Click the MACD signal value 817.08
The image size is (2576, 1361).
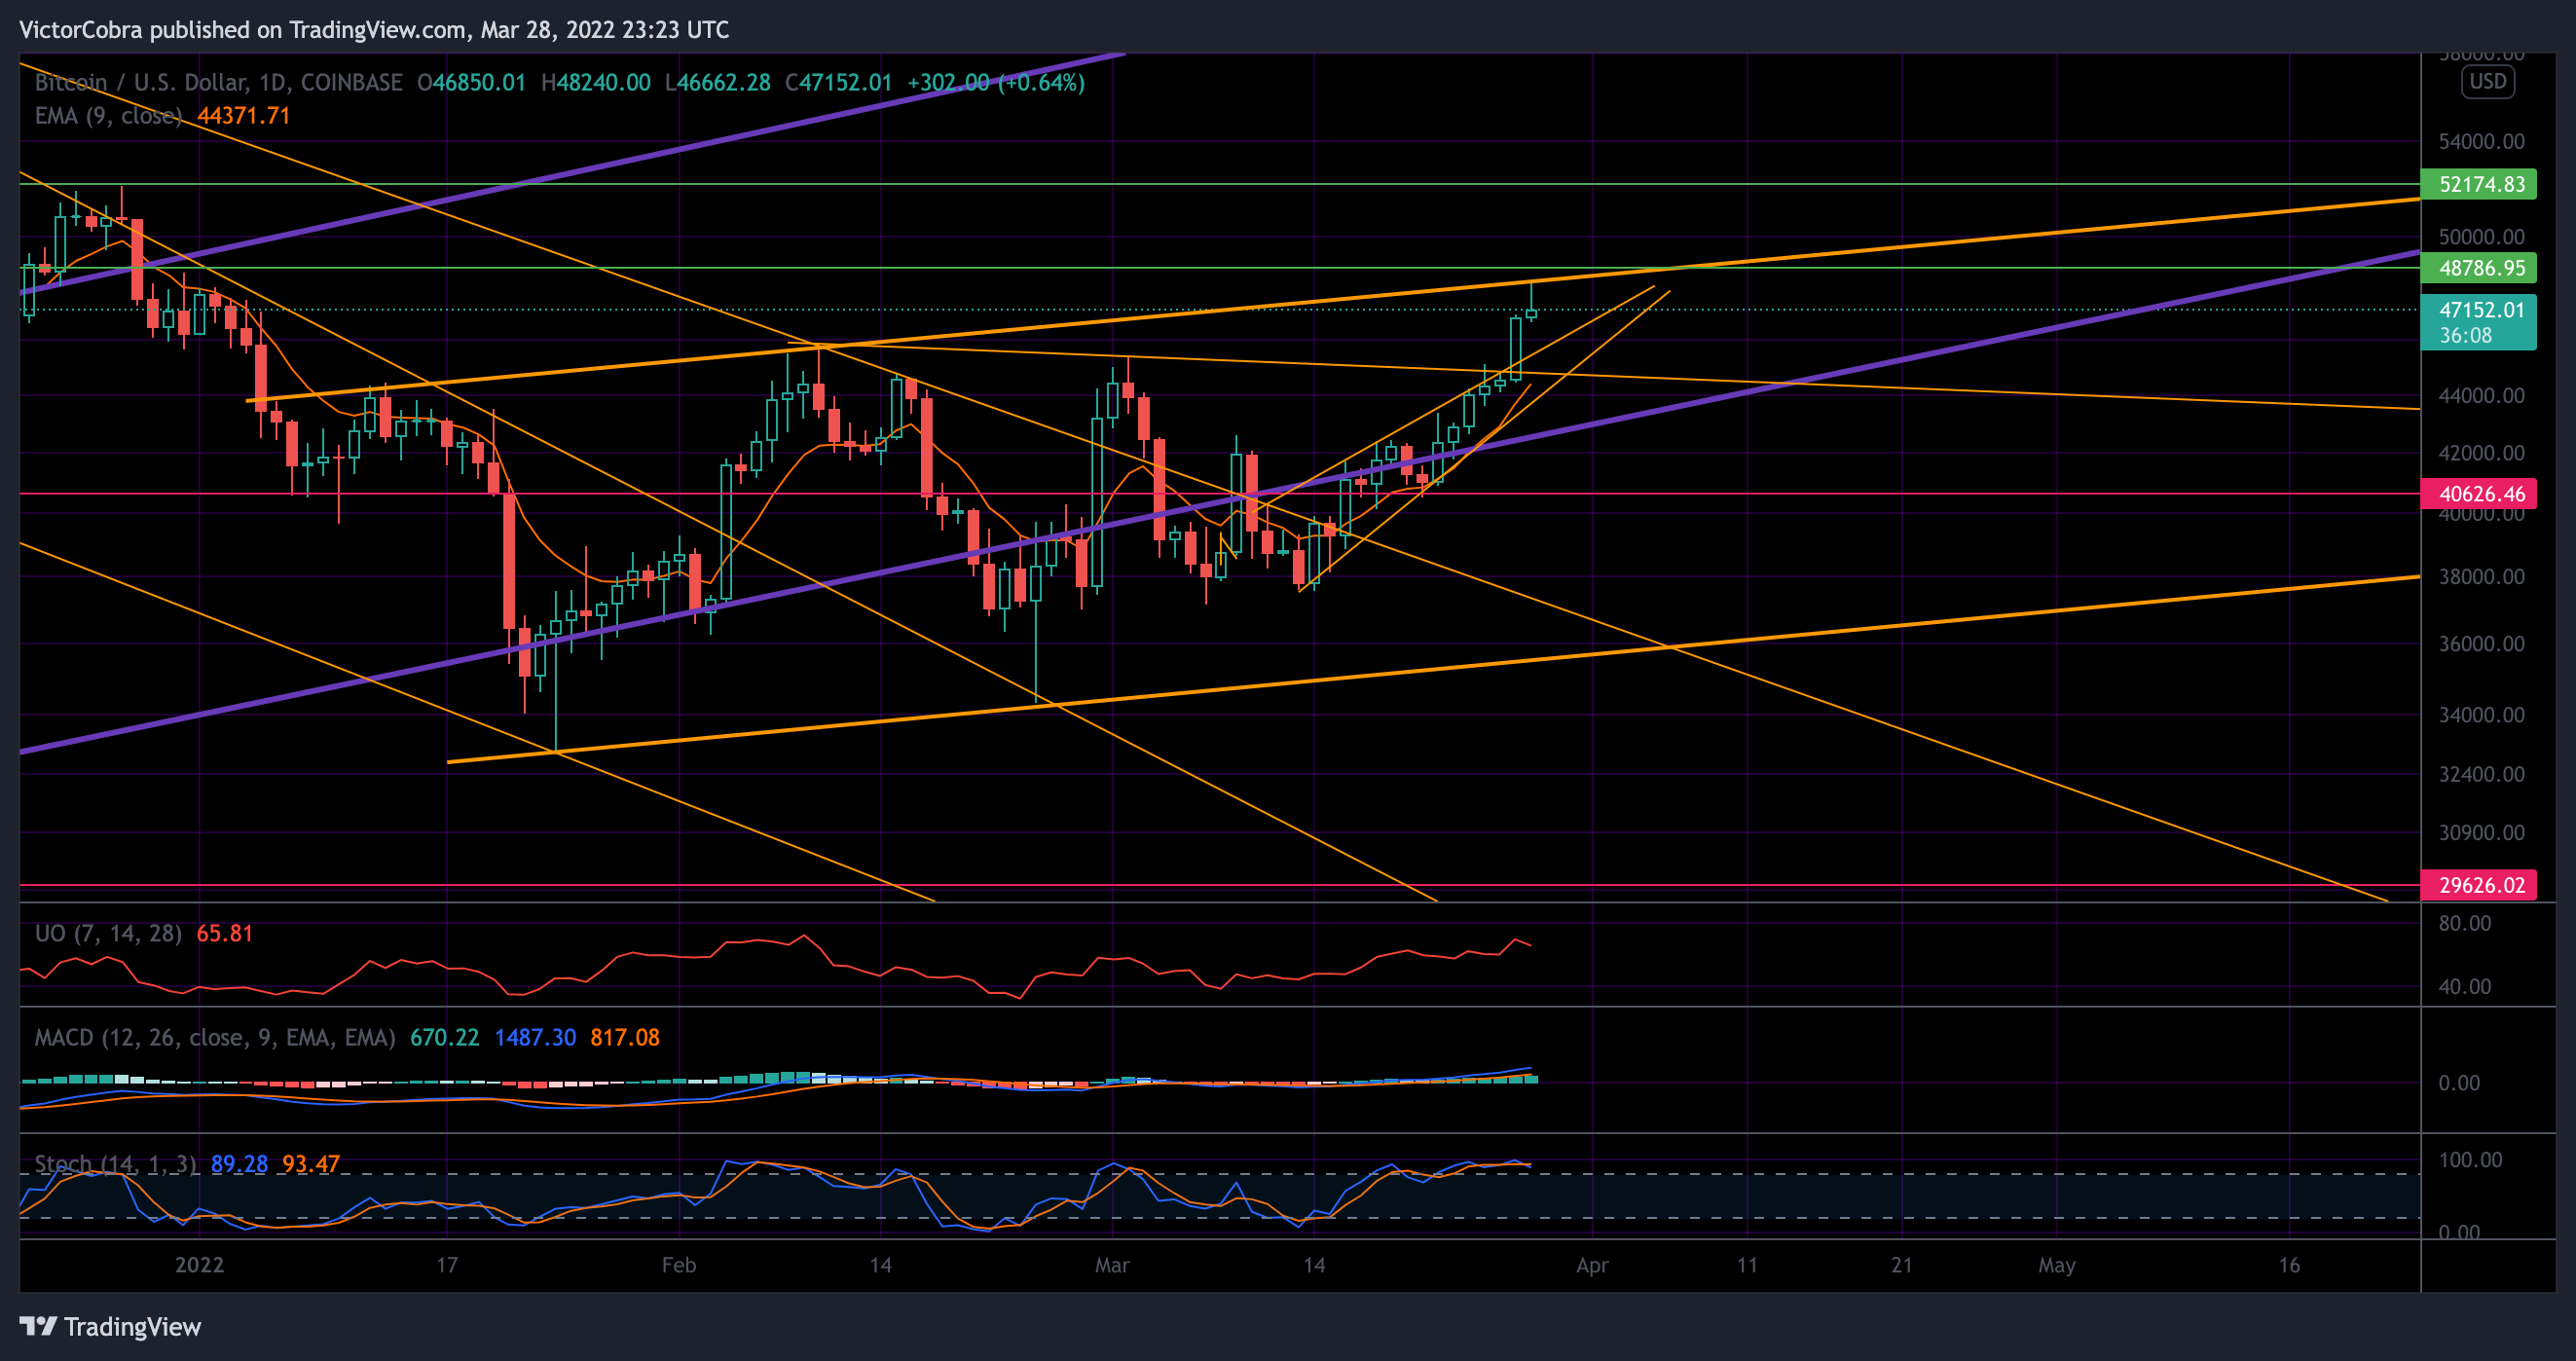click(x=625, y=1038)
